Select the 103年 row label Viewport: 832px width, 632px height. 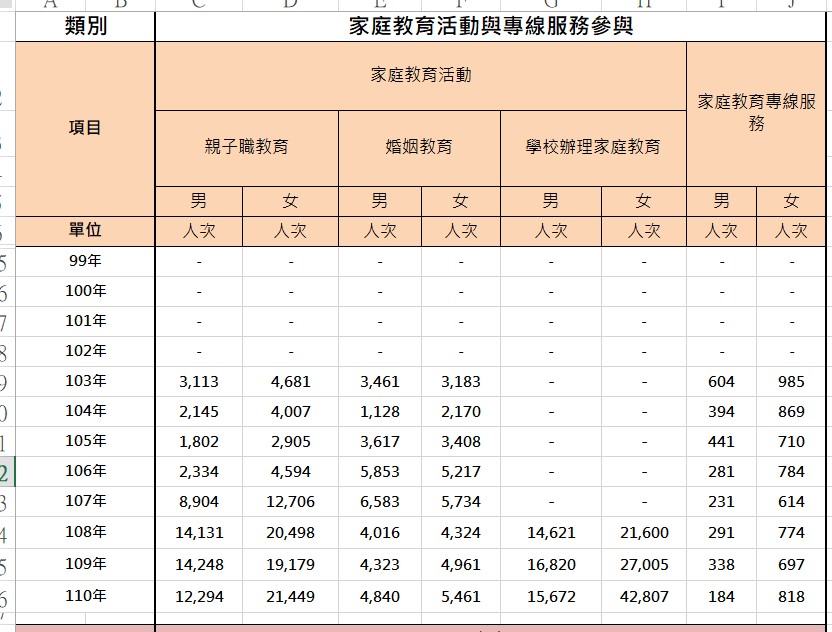click(x=85, y=382)
